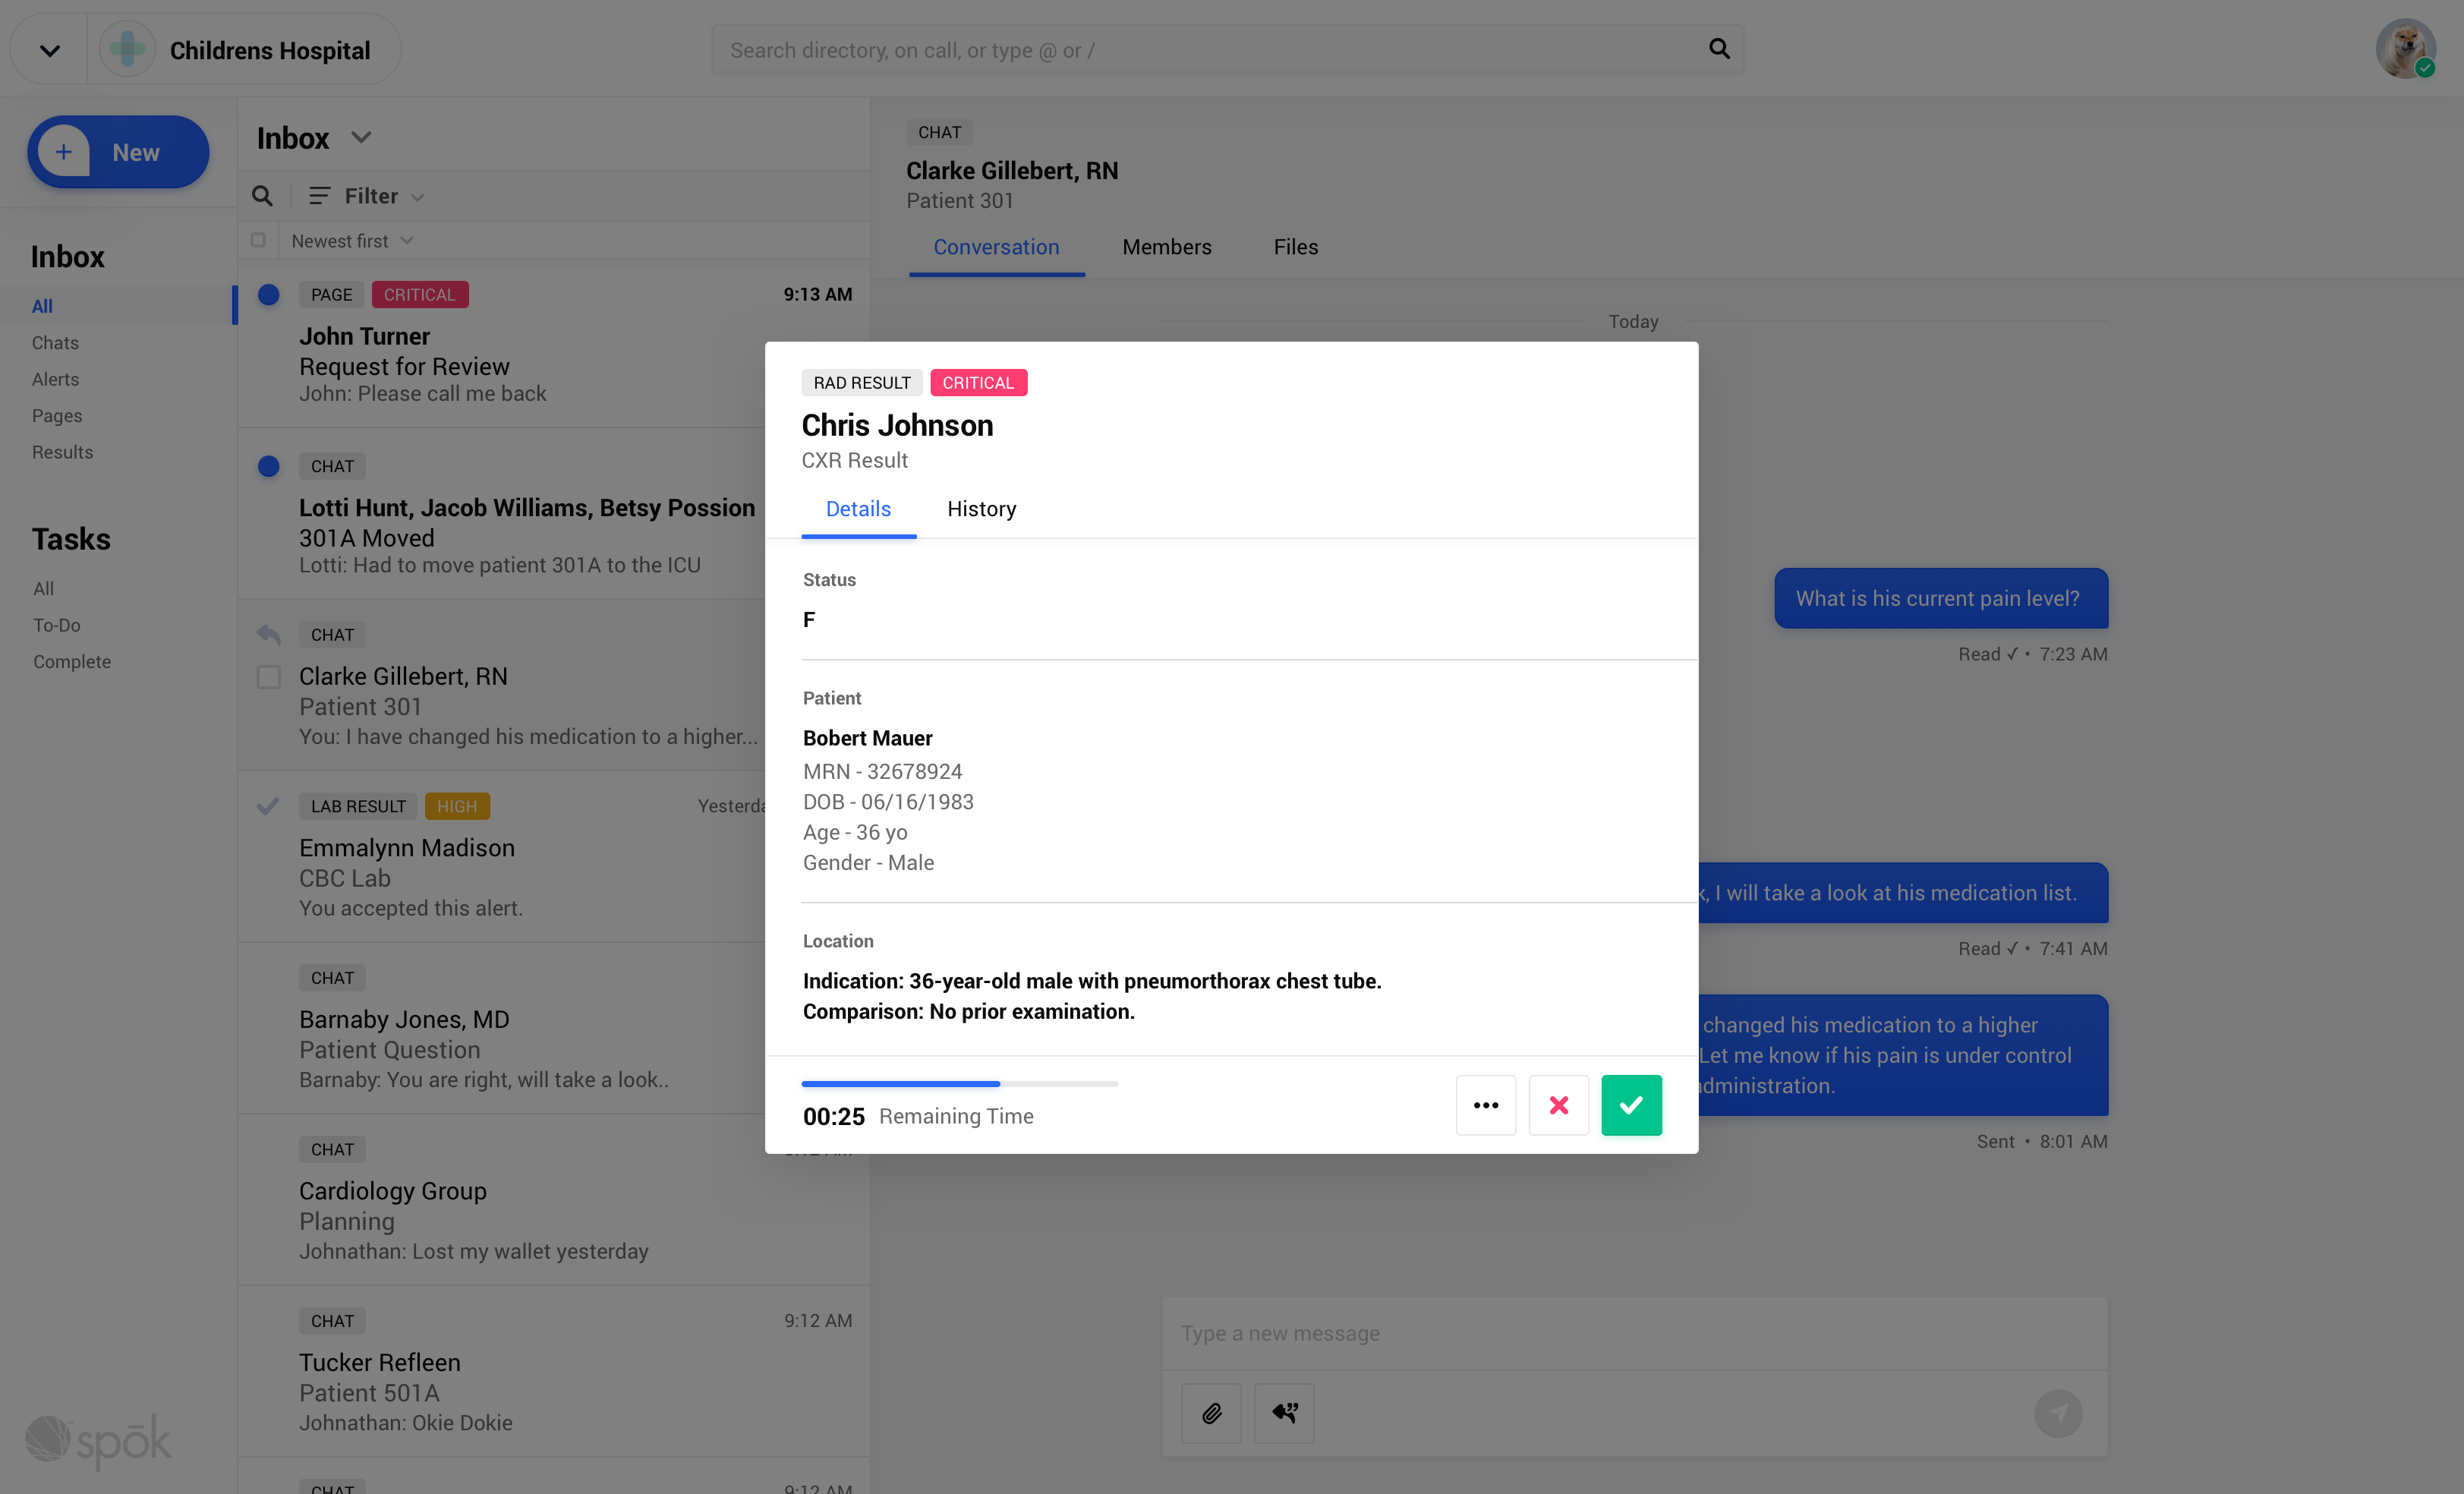Image resolution: width=2464 pixels, height=1494 pixels.
Task: Click unread dot on Lotti Hunt chat
Action: pyautogui.click(x=268, y=467)
